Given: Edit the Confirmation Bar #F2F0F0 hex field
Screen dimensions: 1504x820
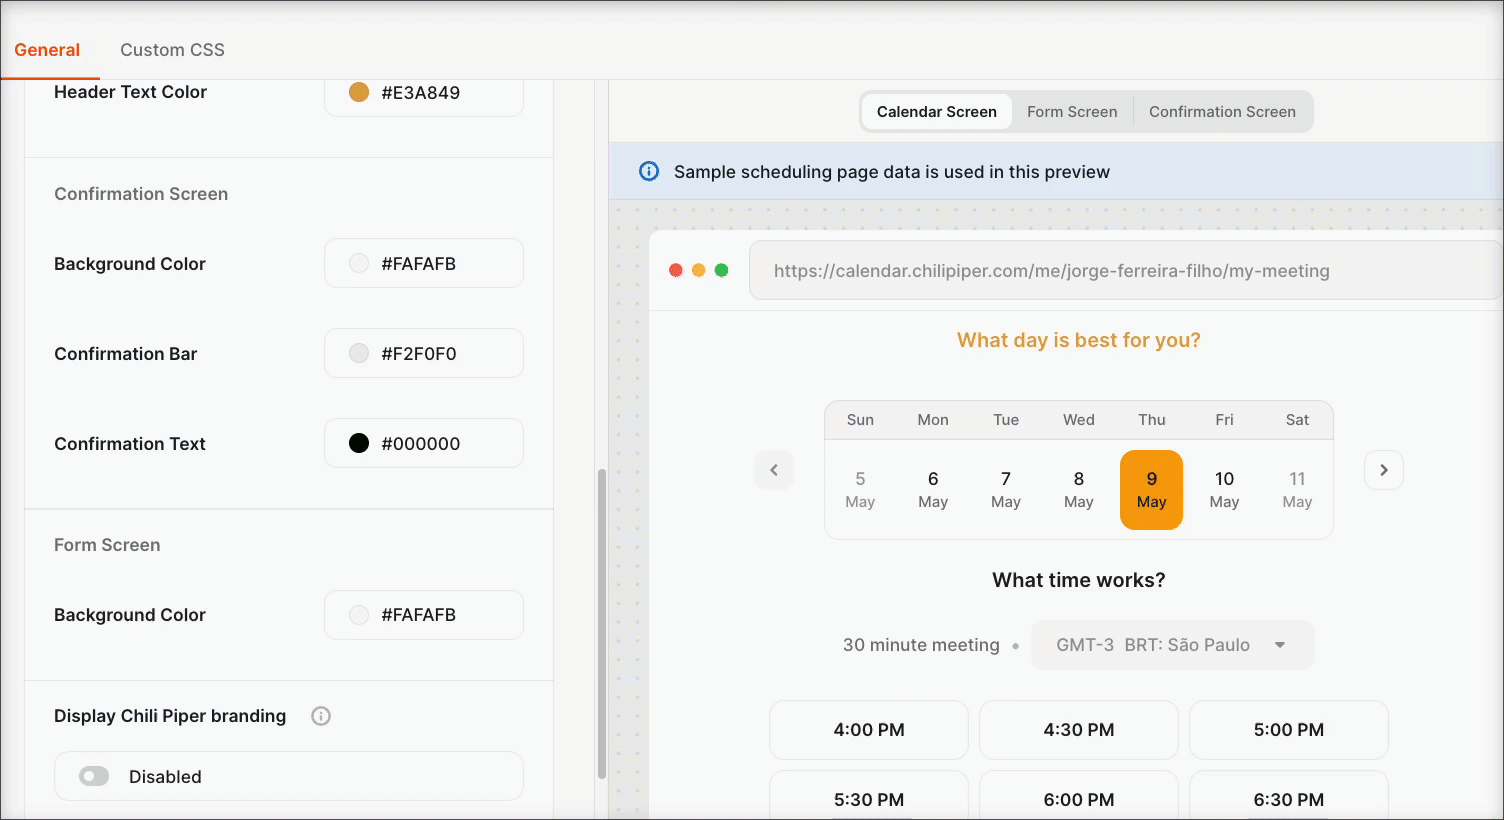Looking at the screenshot, I should 424,353.
